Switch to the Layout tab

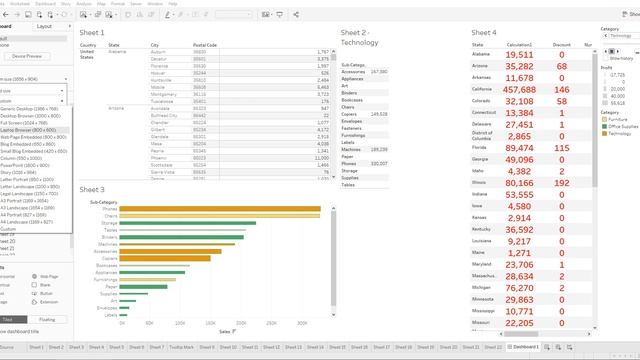tap(44, 27)
